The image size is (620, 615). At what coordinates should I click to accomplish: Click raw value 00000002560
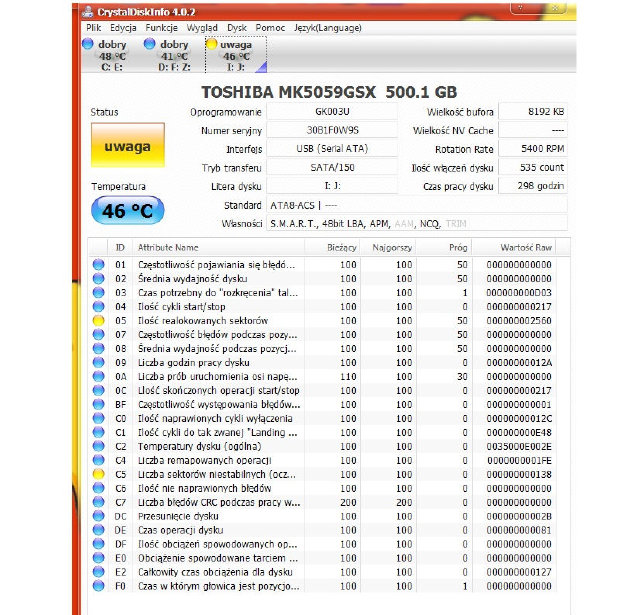(519, 320)
